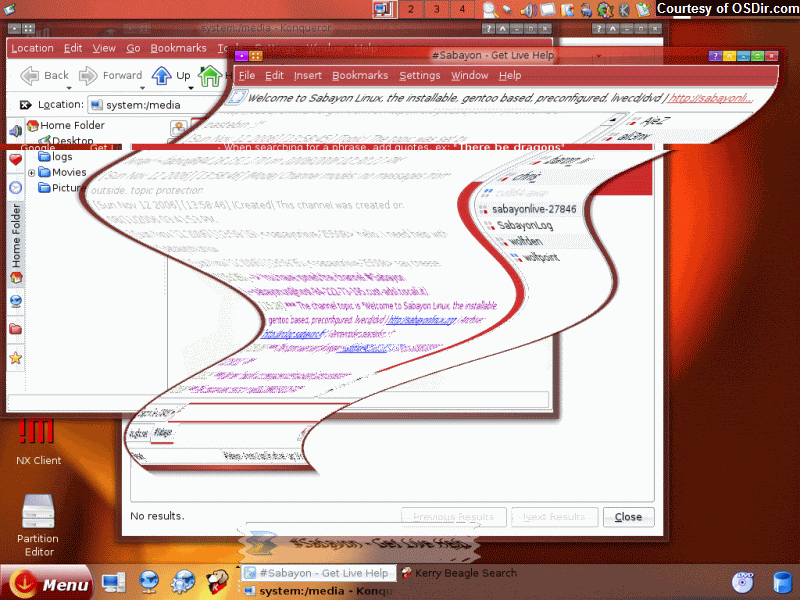The image size is (800, 600).
Task: Open the clock history sidebar tab
Action: [15, 188]
